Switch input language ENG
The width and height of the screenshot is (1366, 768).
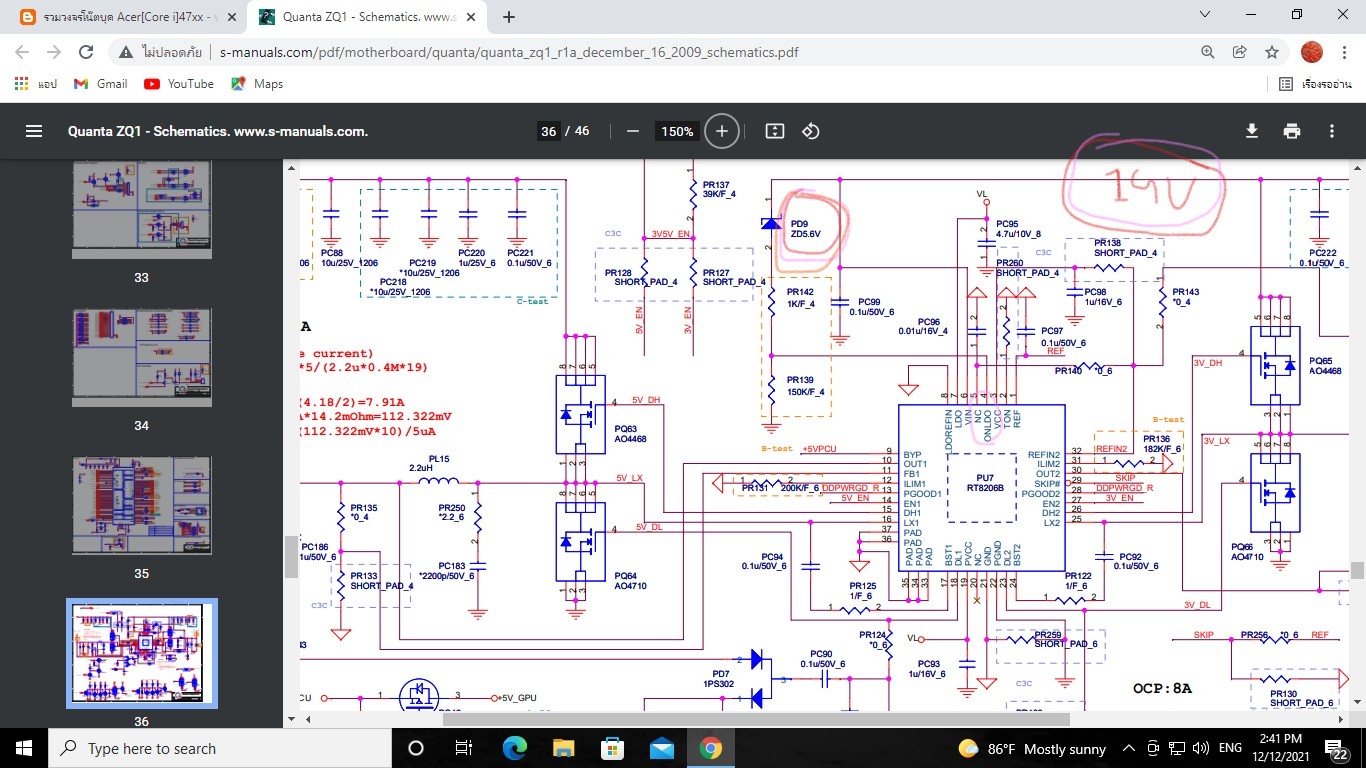tap(1230, 748)
